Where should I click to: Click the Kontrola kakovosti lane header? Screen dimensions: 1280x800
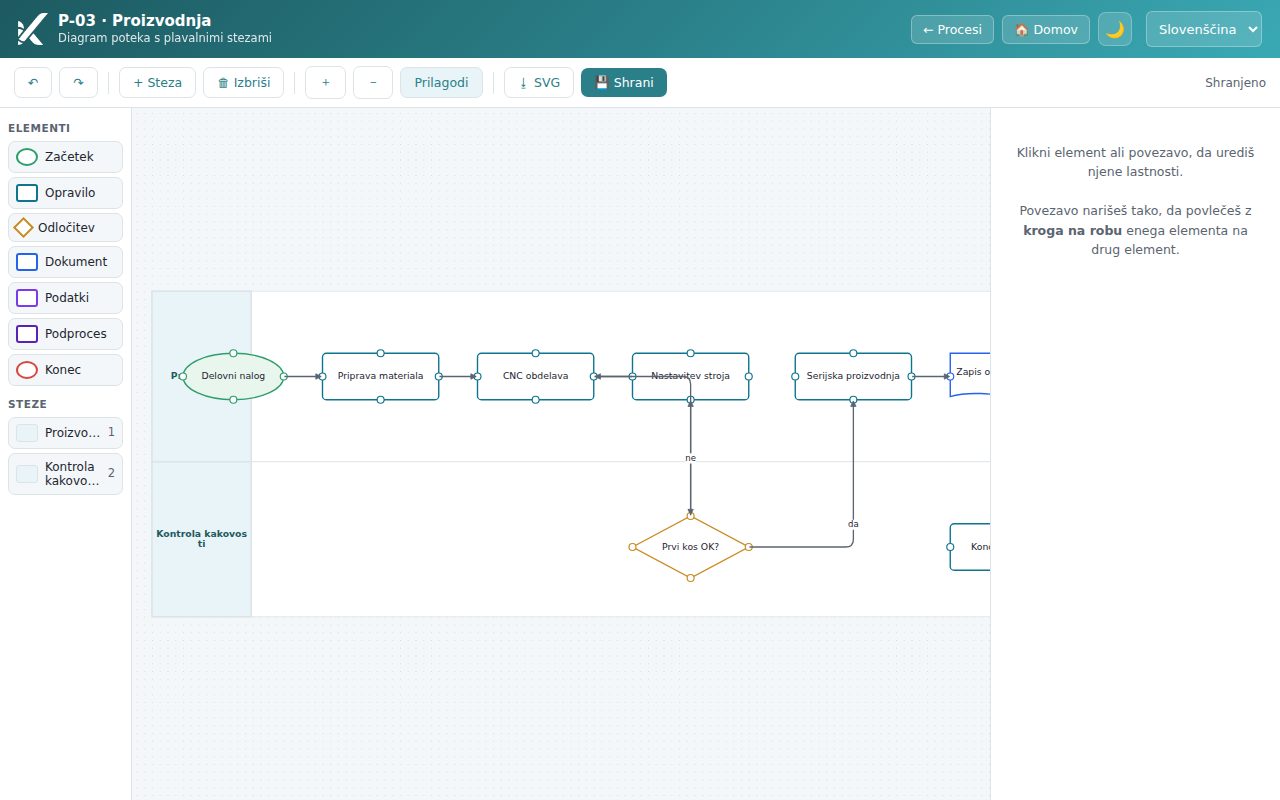point(201,539)
